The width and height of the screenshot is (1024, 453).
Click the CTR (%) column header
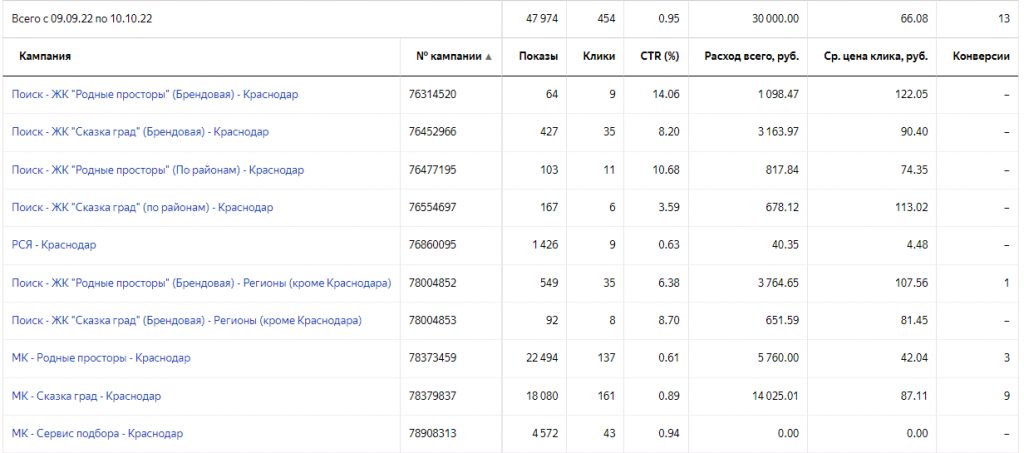tap(660, 57)
